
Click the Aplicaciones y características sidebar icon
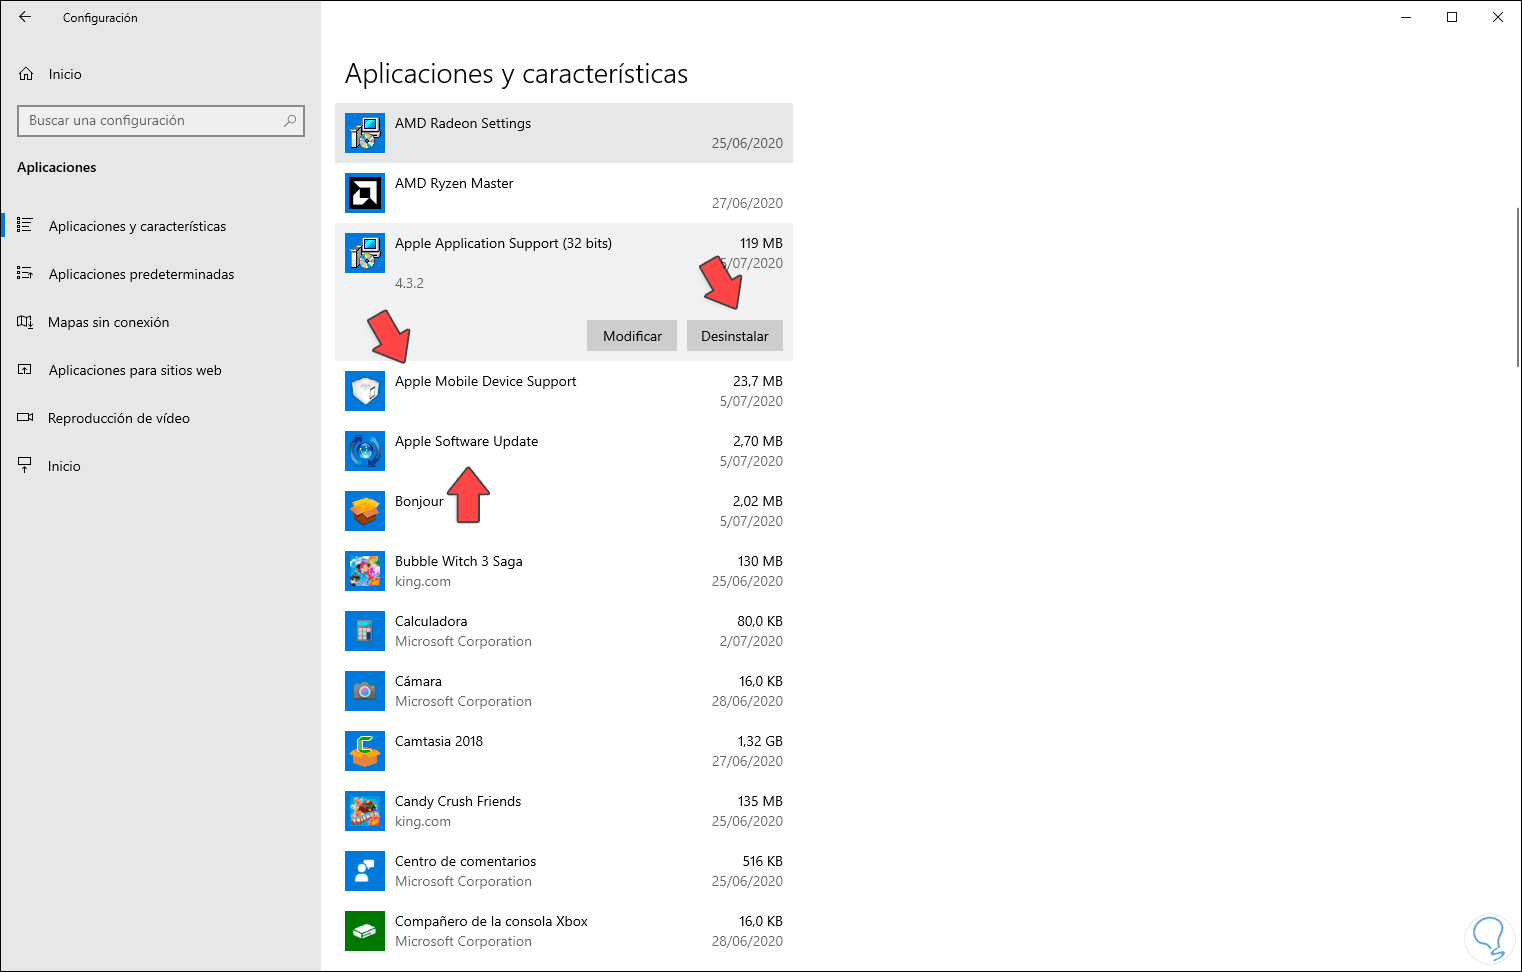pos(25,225)
